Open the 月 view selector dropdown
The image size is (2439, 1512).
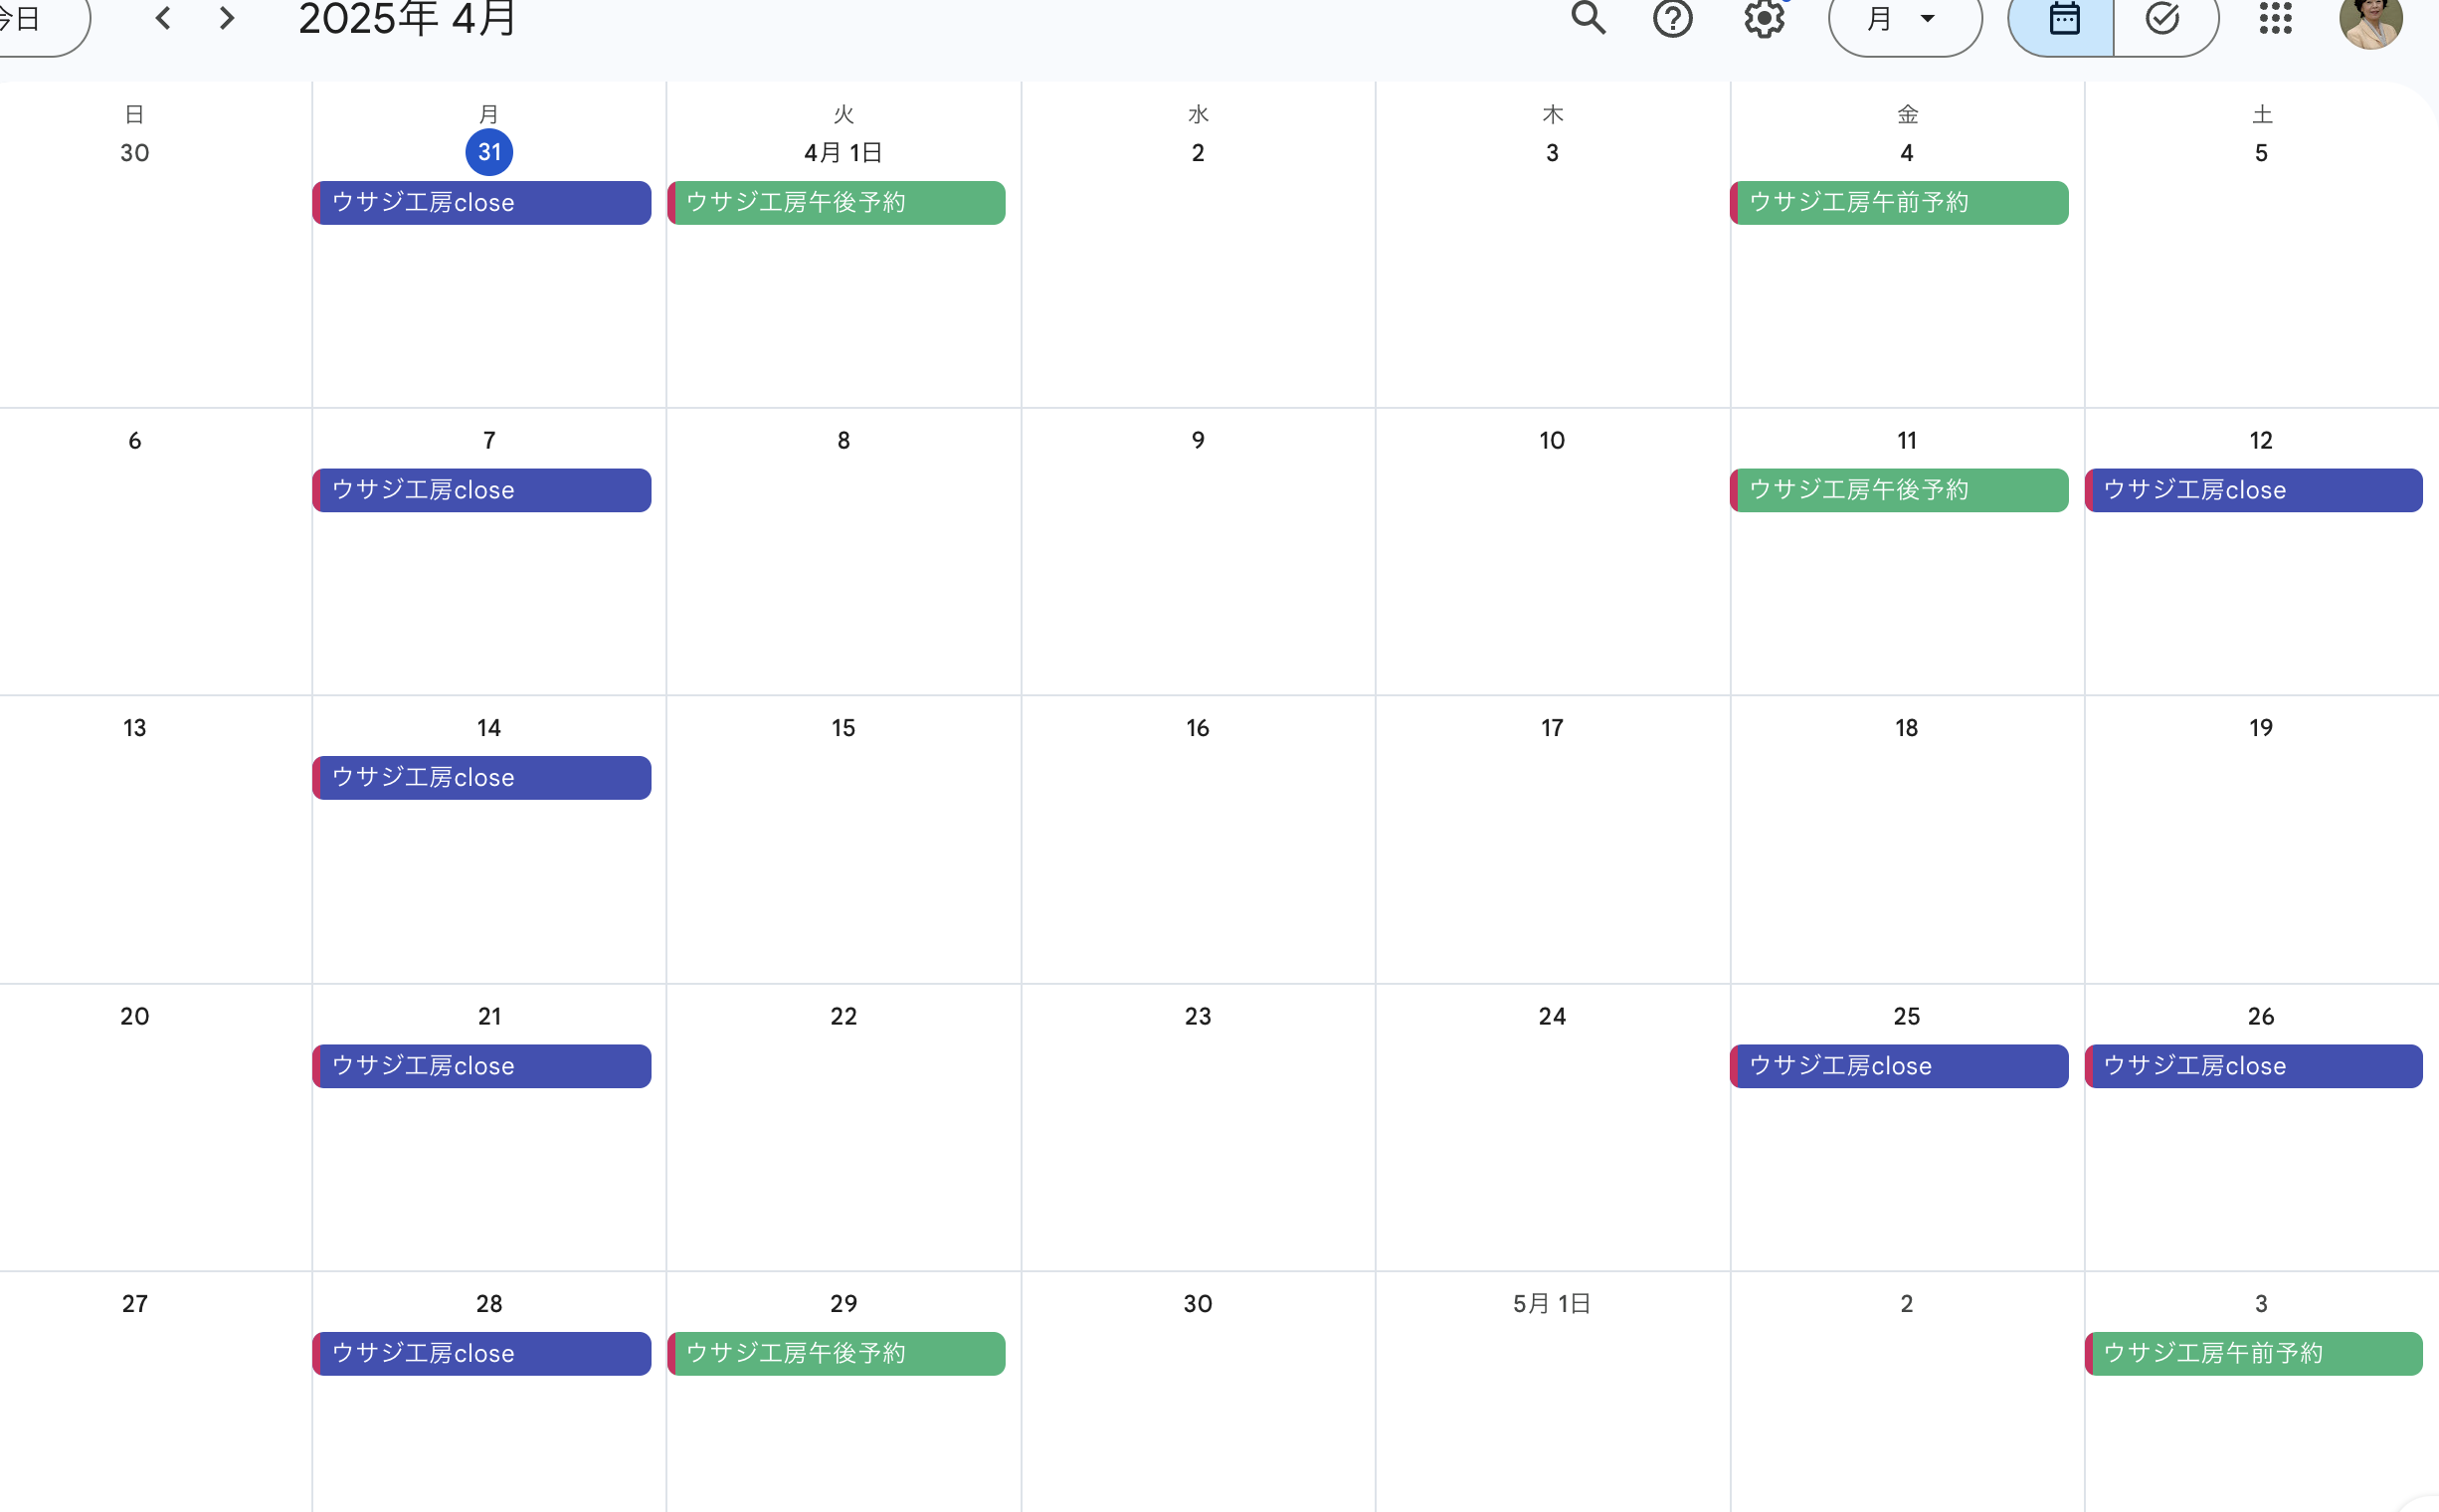(1904, 19)
